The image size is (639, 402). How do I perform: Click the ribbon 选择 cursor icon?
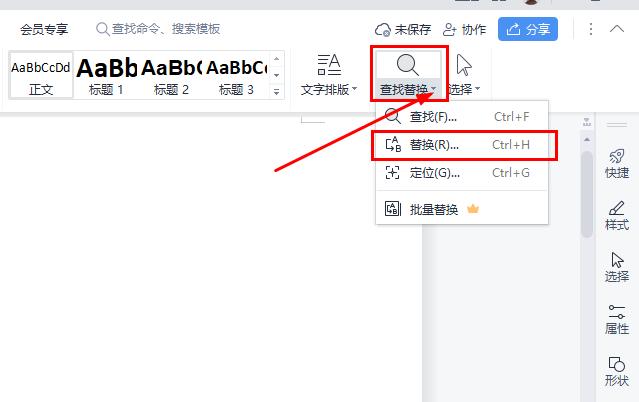coord(464,65)
